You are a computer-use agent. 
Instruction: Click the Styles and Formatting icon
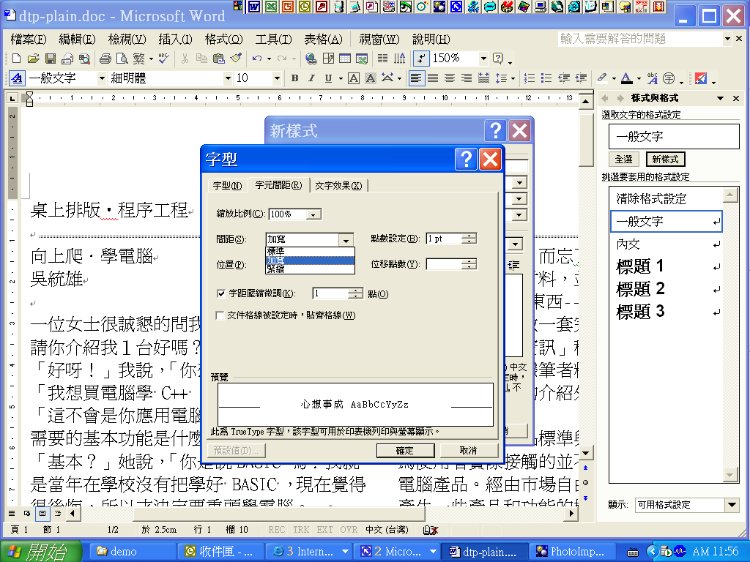17,78
